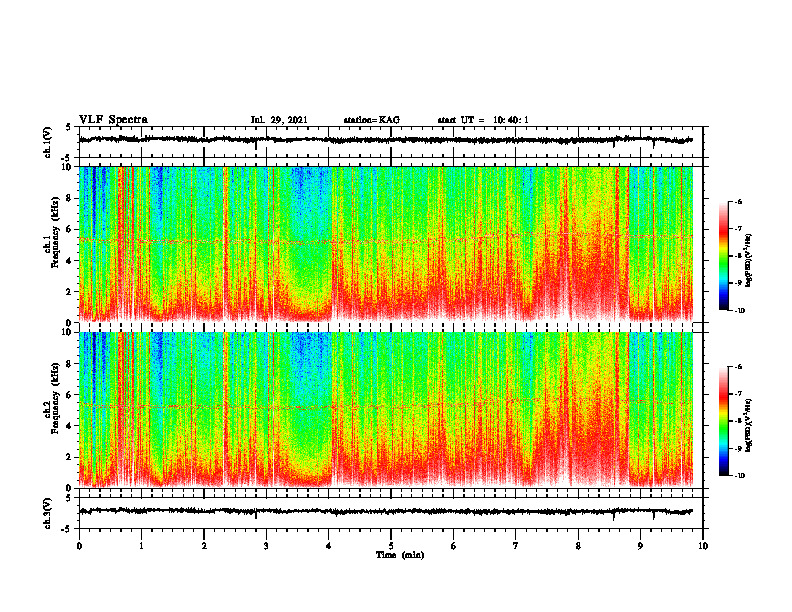Image resolution: width=792 pixels, height=612 pixels.
Task: Click the "4" kHz tick on ch.1 frequency axis
Action: tap(69, 261)
